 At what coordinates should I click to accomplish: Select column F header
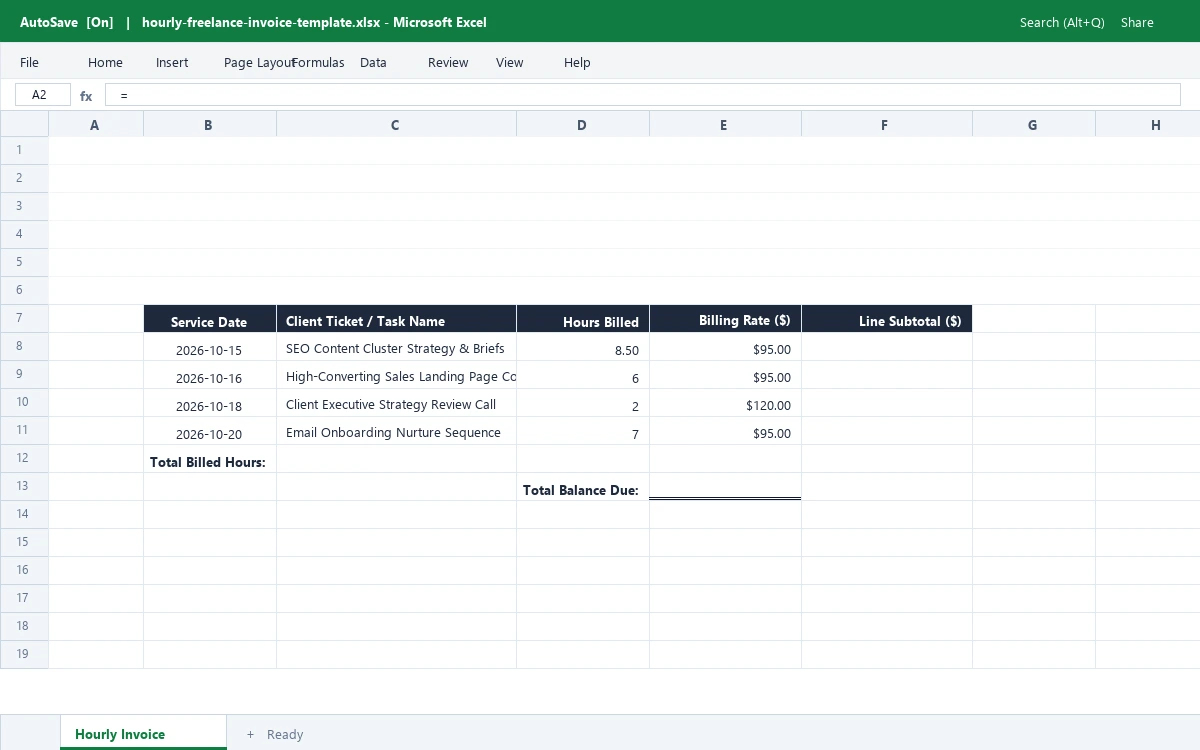887,124
